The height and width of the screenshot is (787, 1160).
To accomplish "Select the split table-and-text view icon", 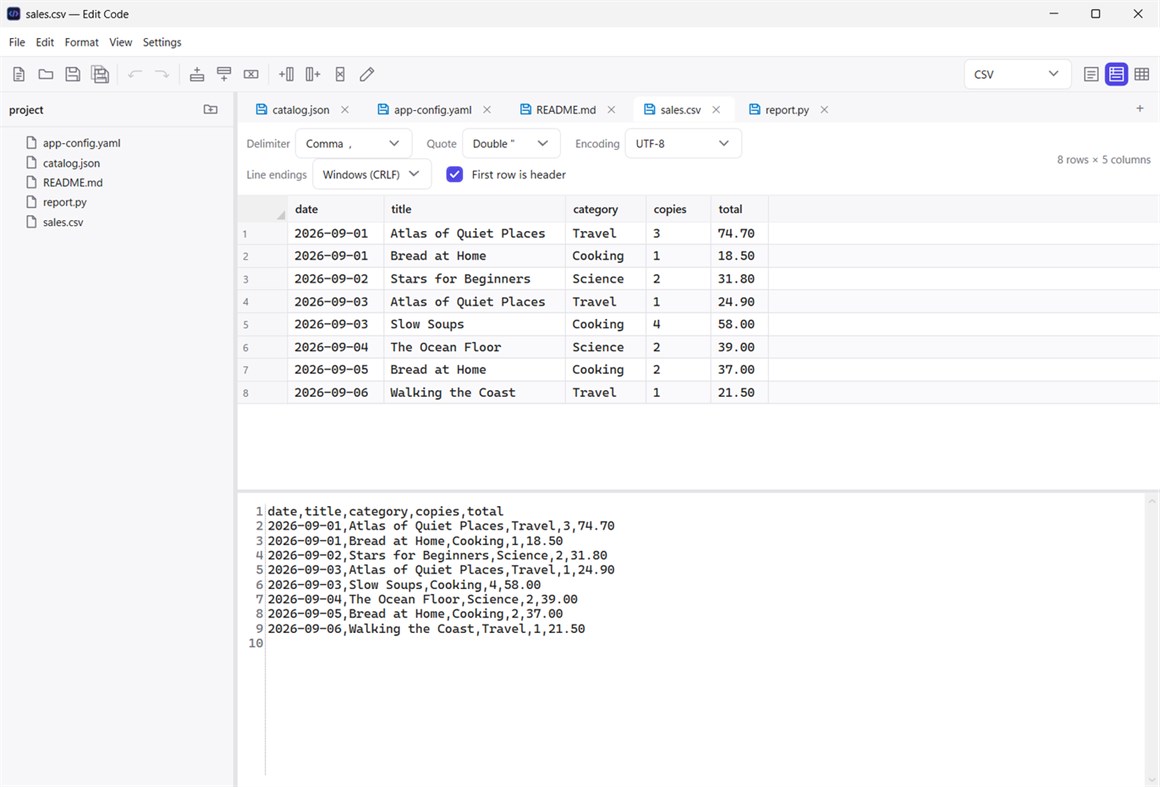I will (x=1116, y=74).
